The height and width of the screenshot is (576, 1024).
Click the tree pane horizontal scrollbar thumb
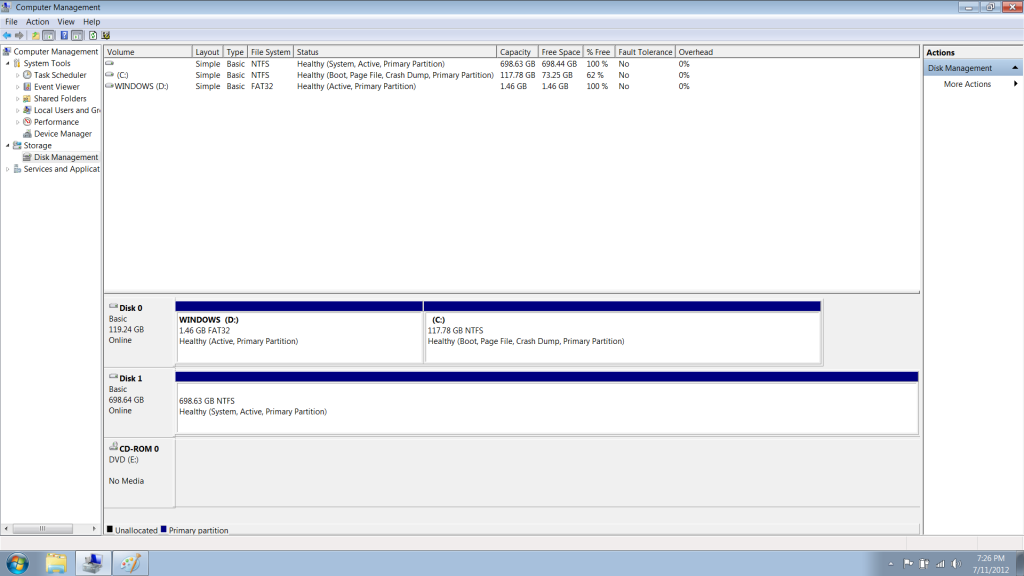coord(42,528)
